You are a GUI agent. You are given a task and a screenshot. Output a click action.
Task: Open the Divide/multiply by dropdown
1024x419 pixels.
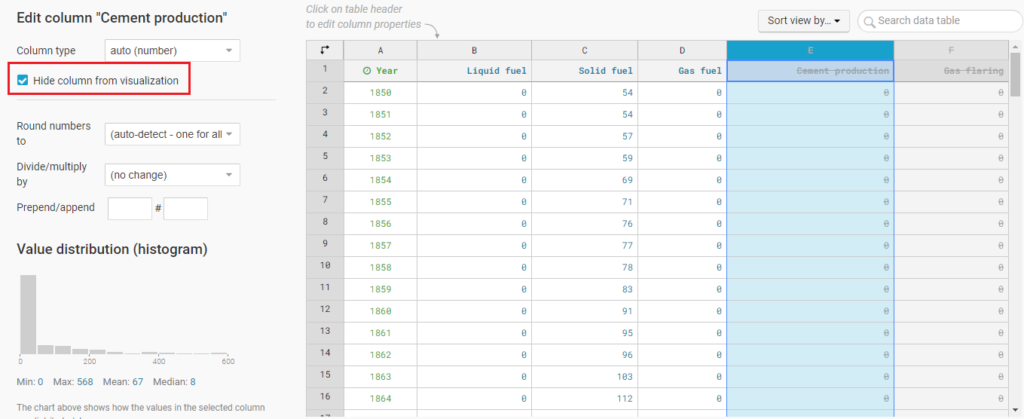click(x=172, y=175)
